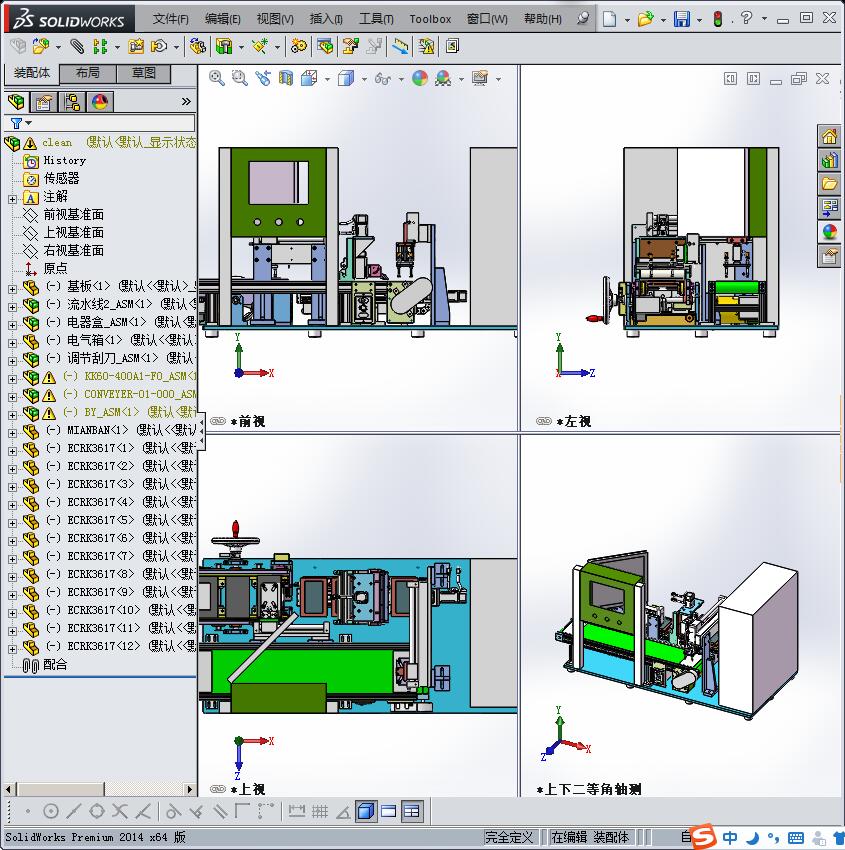The height and width of the screenshot is (850, 845).
Task: Click the Show Hidden Components icon
Action: click(198, 47)
